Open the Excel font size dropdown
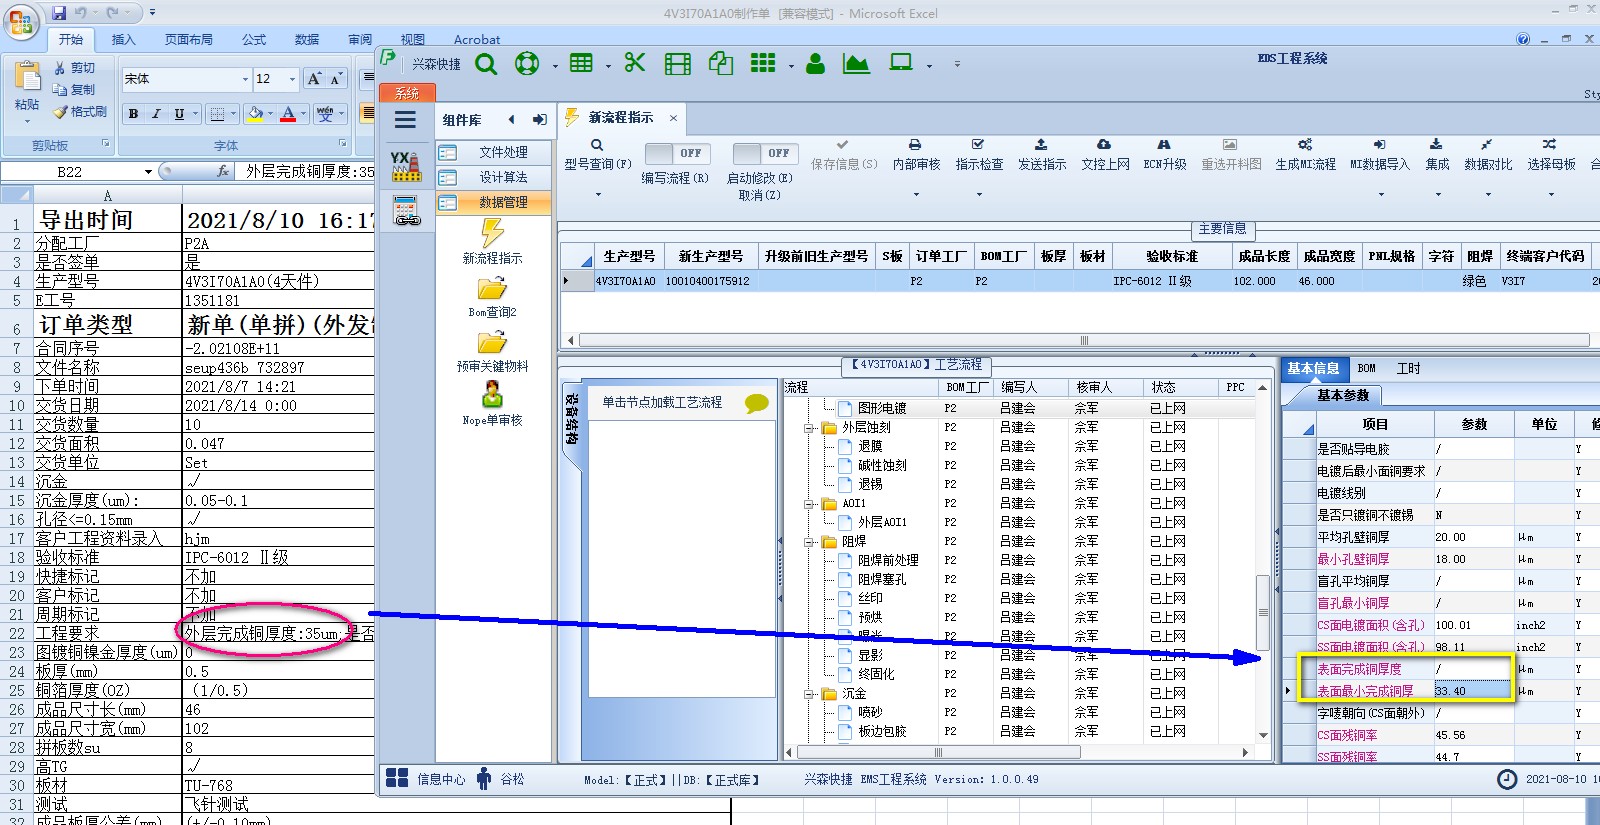The width and height of the screenshot is (1600, 825). coord(292,79)
